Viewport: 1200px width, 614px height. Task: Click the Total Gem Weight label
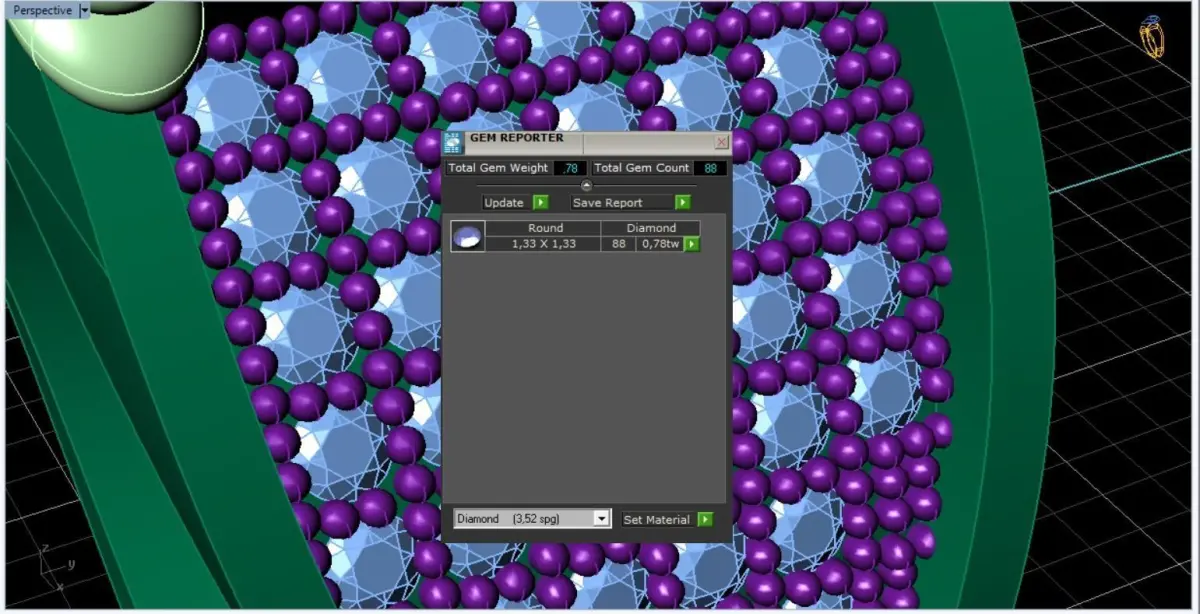click(498, 168)
